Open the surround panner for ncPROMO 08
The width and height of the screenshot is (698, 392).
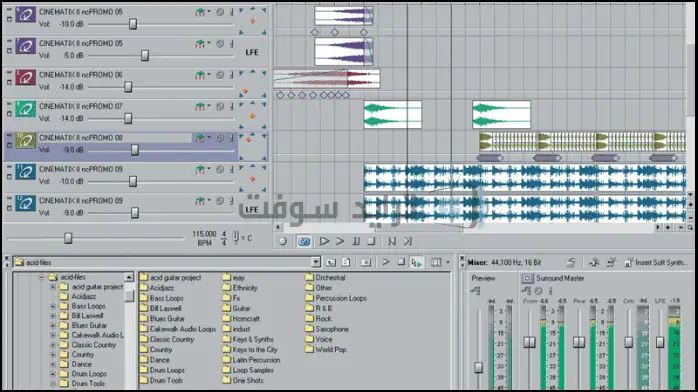pos(252,146)
